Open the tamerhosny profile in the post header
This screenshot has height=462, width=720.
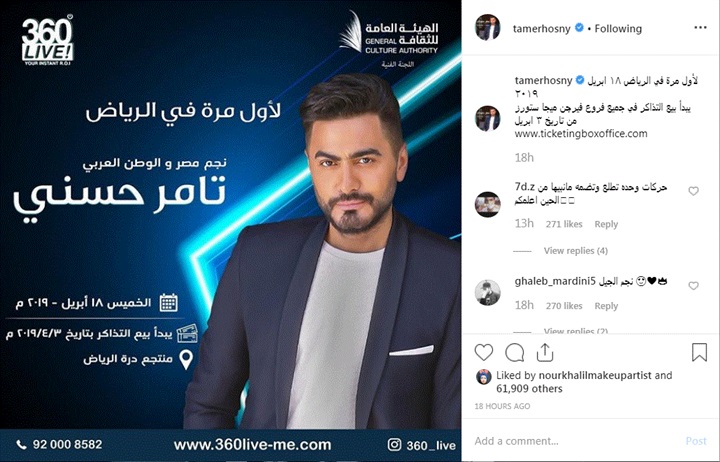(x=541, y=28)
